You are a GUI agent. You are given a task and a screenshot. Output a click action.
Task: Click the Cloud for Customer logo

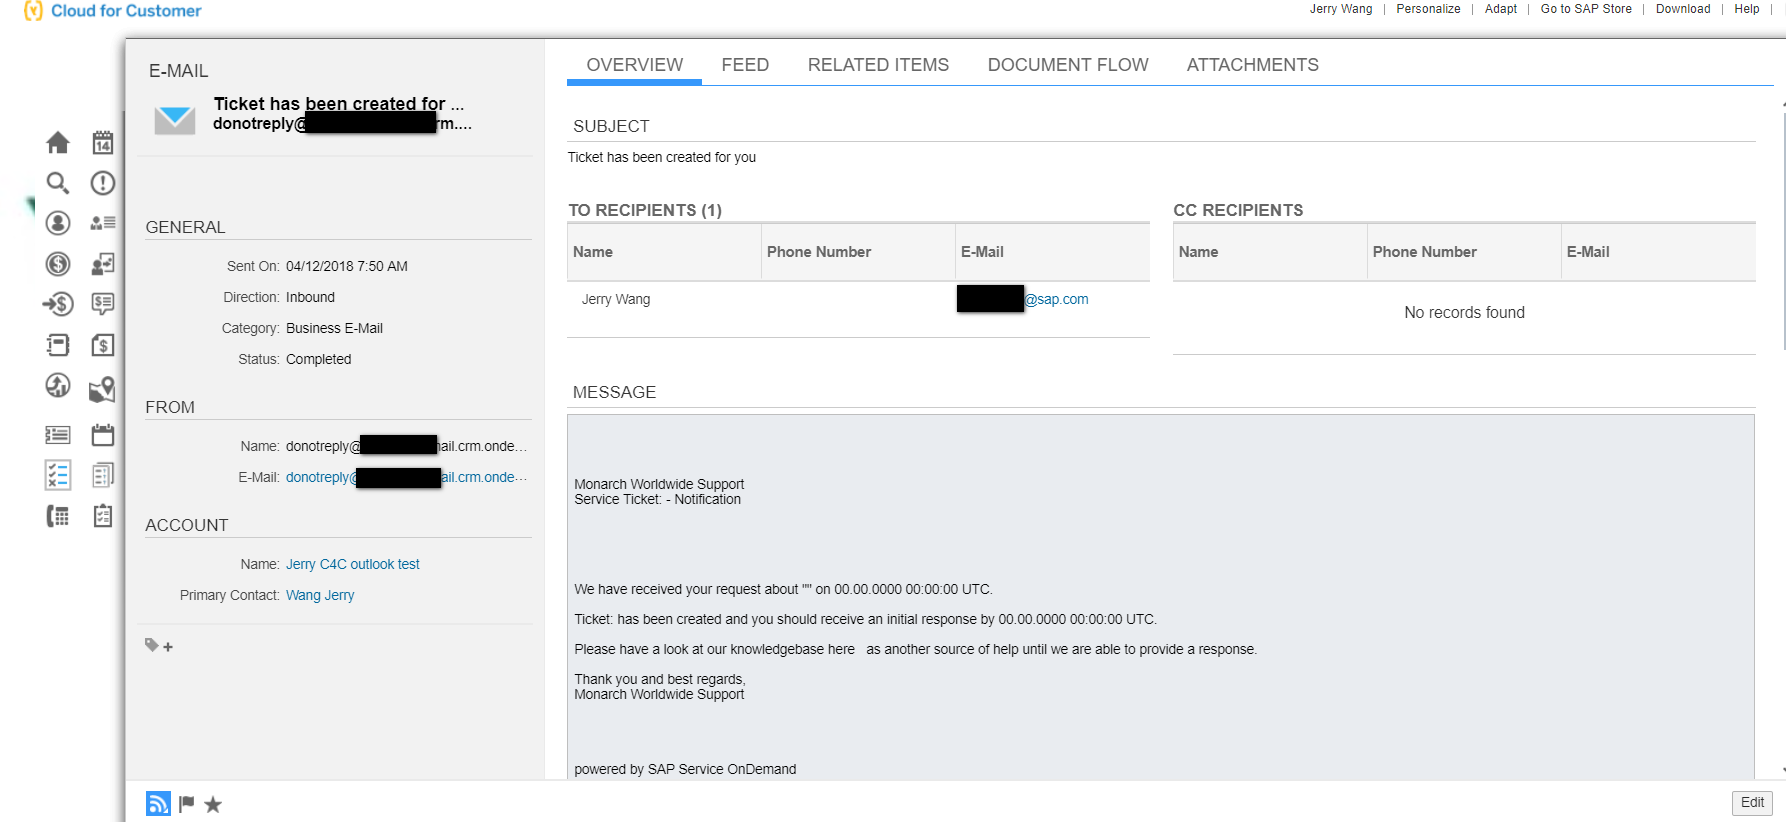point(113,11)
